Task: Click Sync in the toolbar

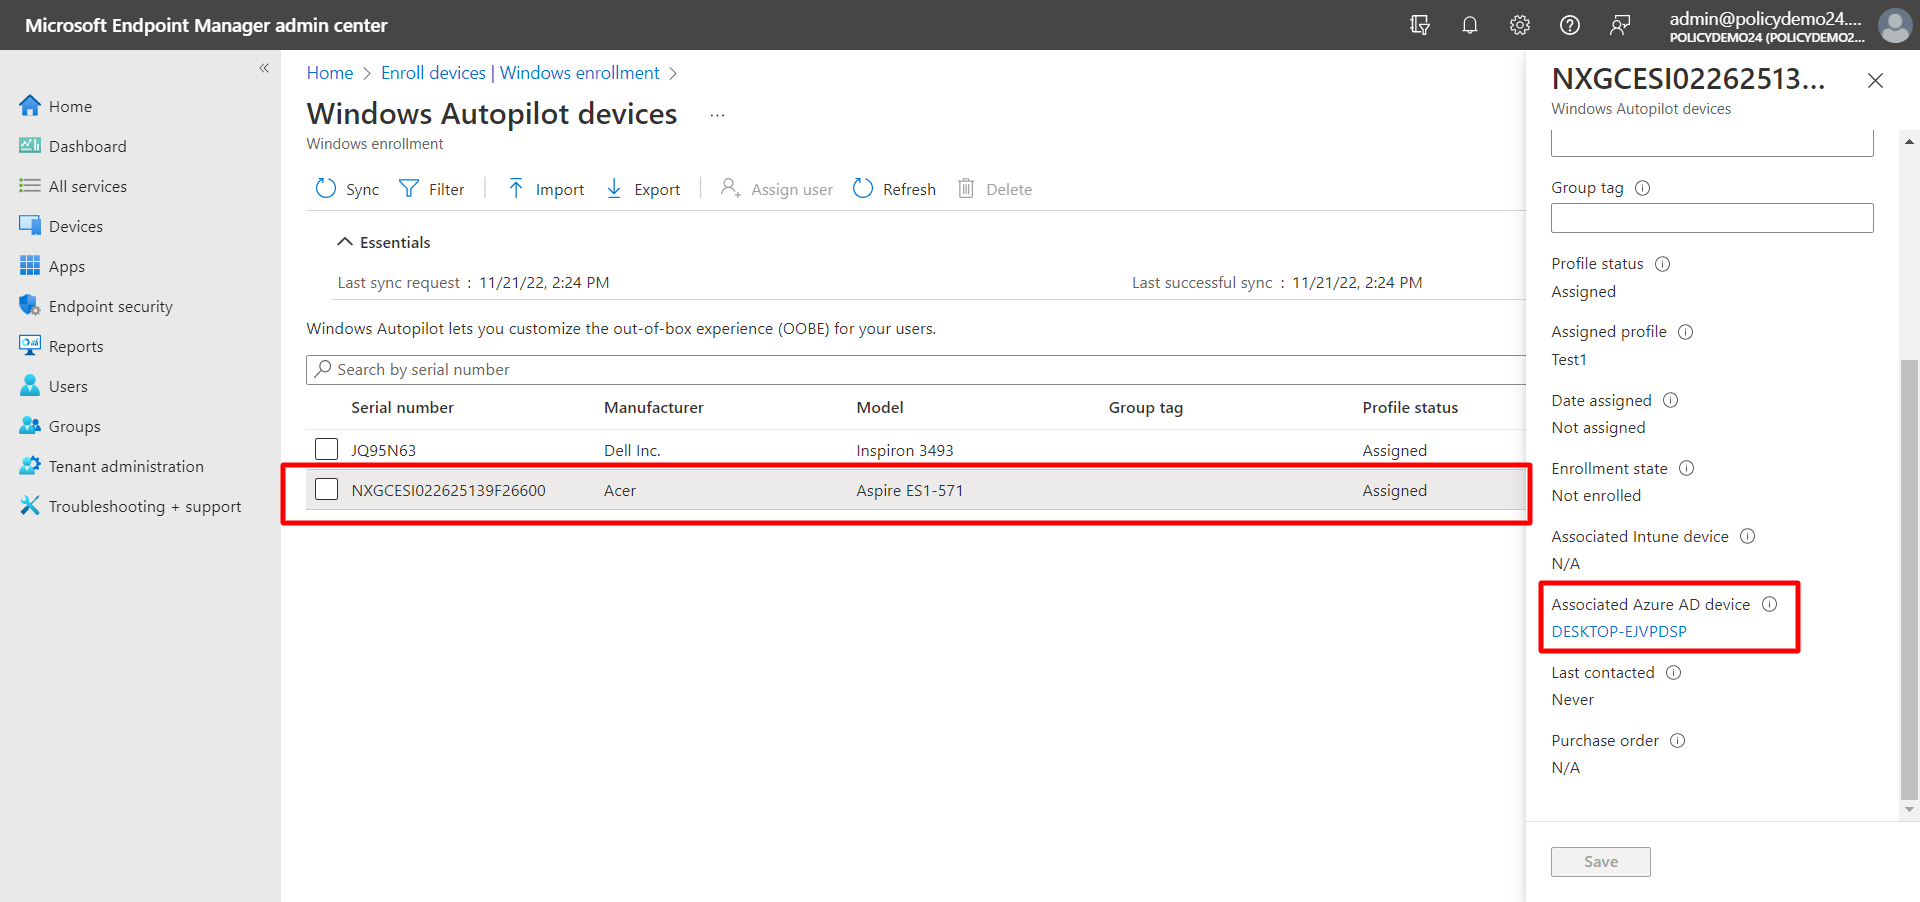Action: point(348,189)
